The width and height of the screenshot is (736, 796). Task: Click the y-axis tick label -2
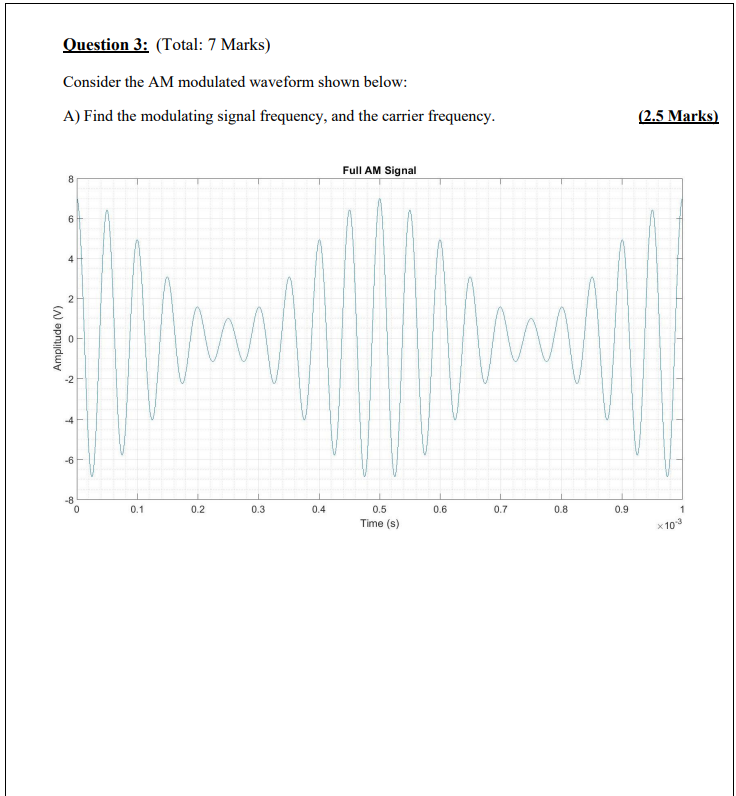[69, 379]
